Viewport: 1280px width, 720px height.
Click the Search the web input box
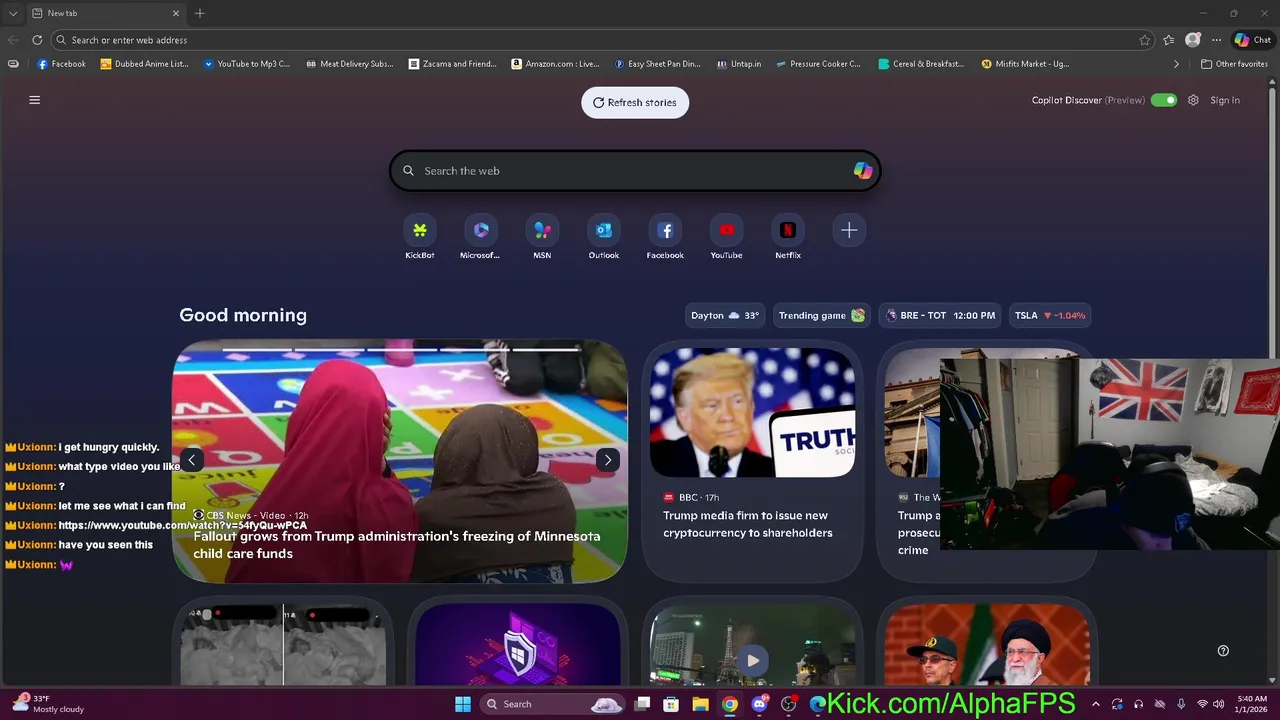point(635,171)
